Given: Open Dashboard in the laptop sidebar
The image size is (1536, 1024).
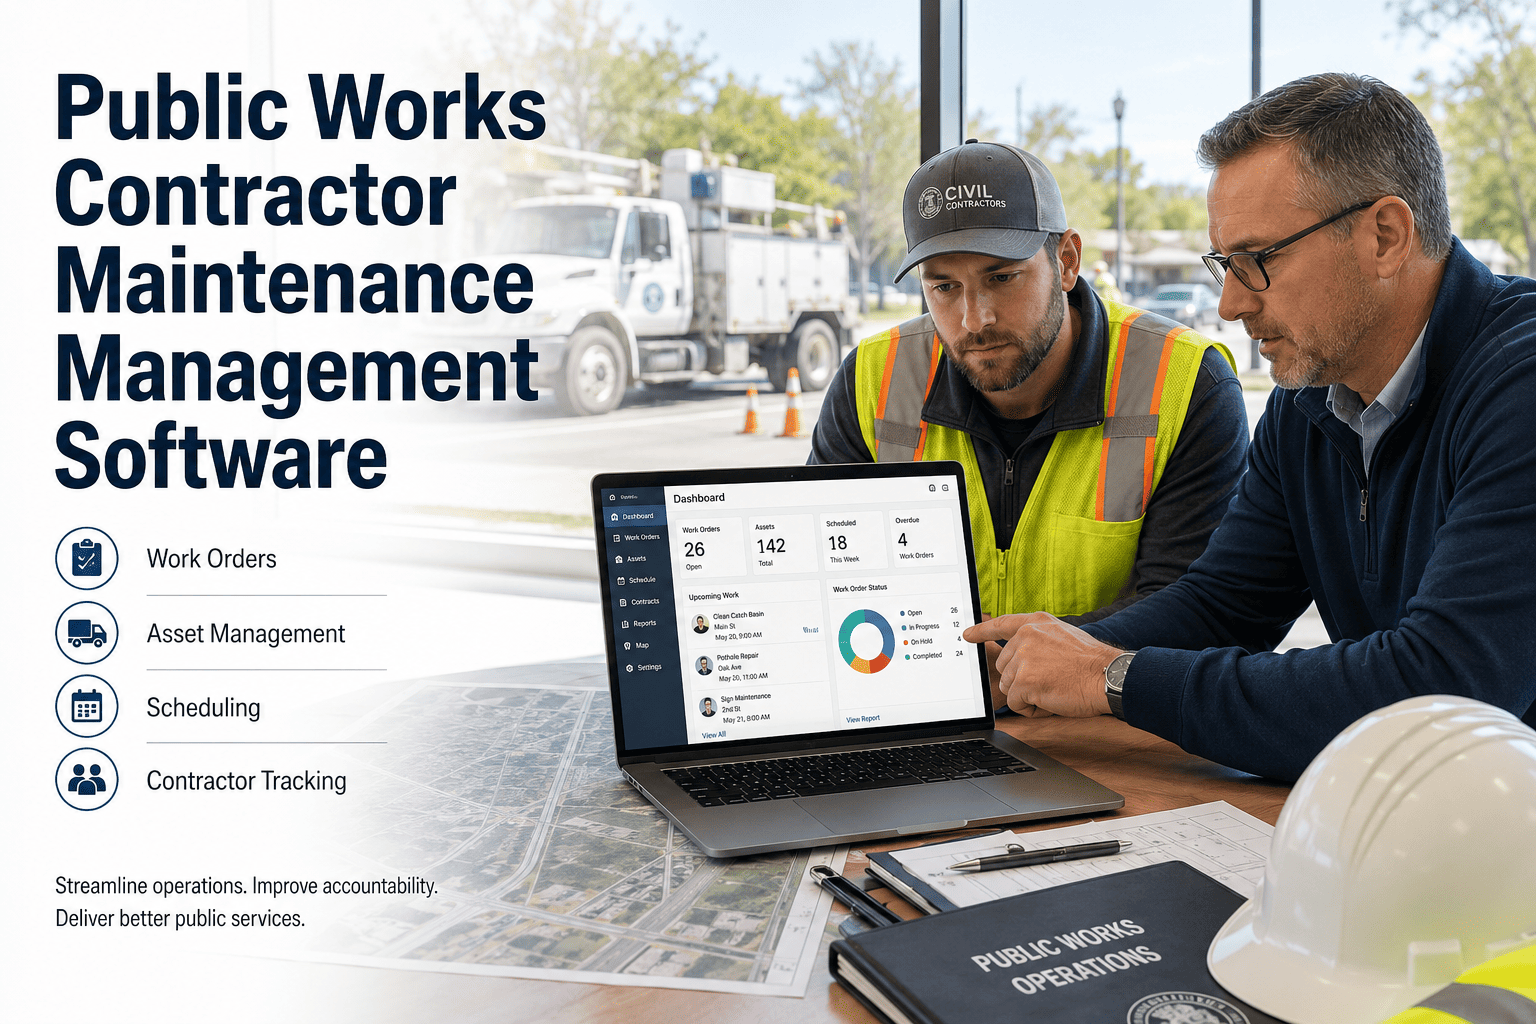Looking at the screenshot, I should coord(635,516).
